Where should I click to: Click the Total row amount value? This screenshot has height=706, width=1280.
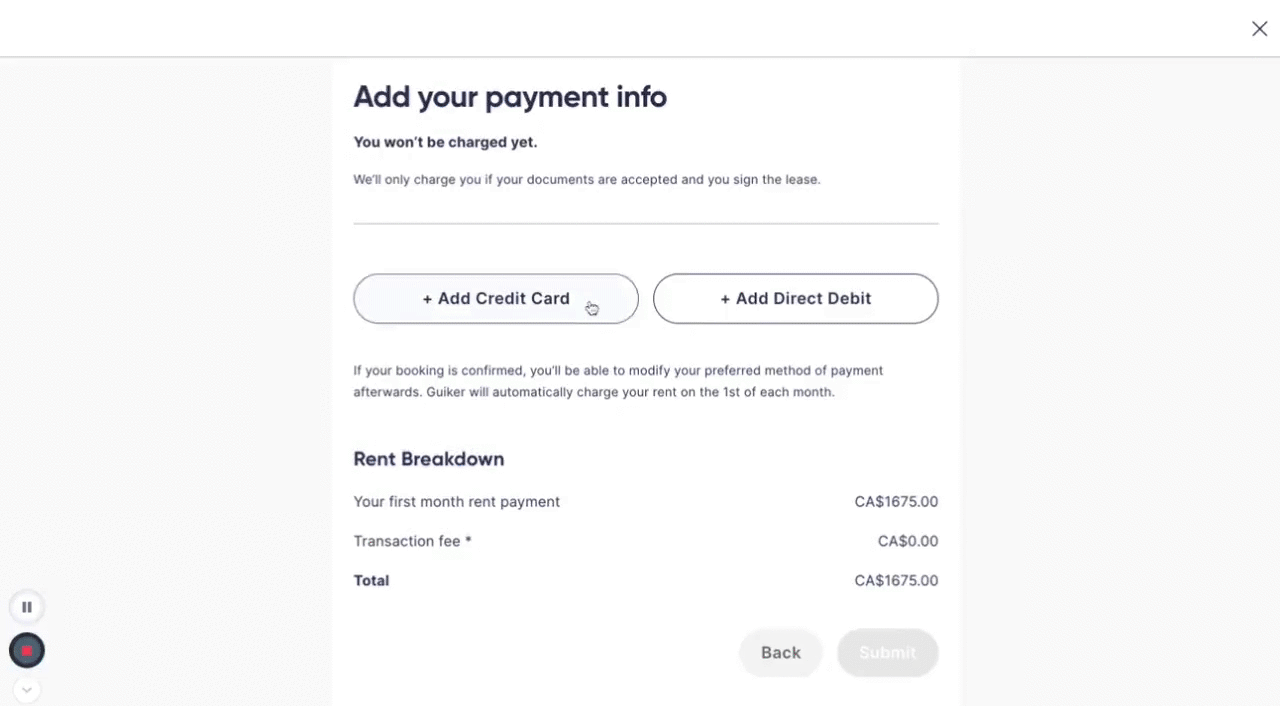[895, 581]
